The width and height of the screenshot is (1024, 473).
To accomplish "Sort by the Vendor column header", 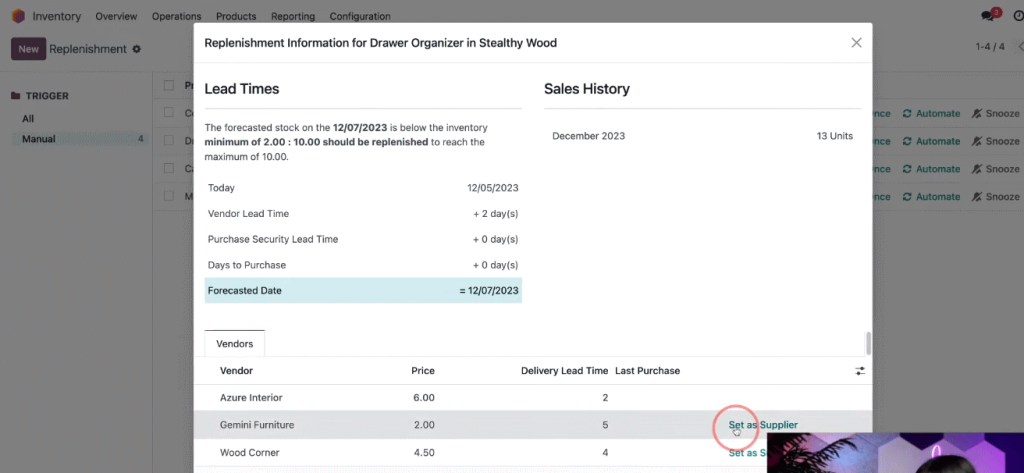I will [236, 371].
